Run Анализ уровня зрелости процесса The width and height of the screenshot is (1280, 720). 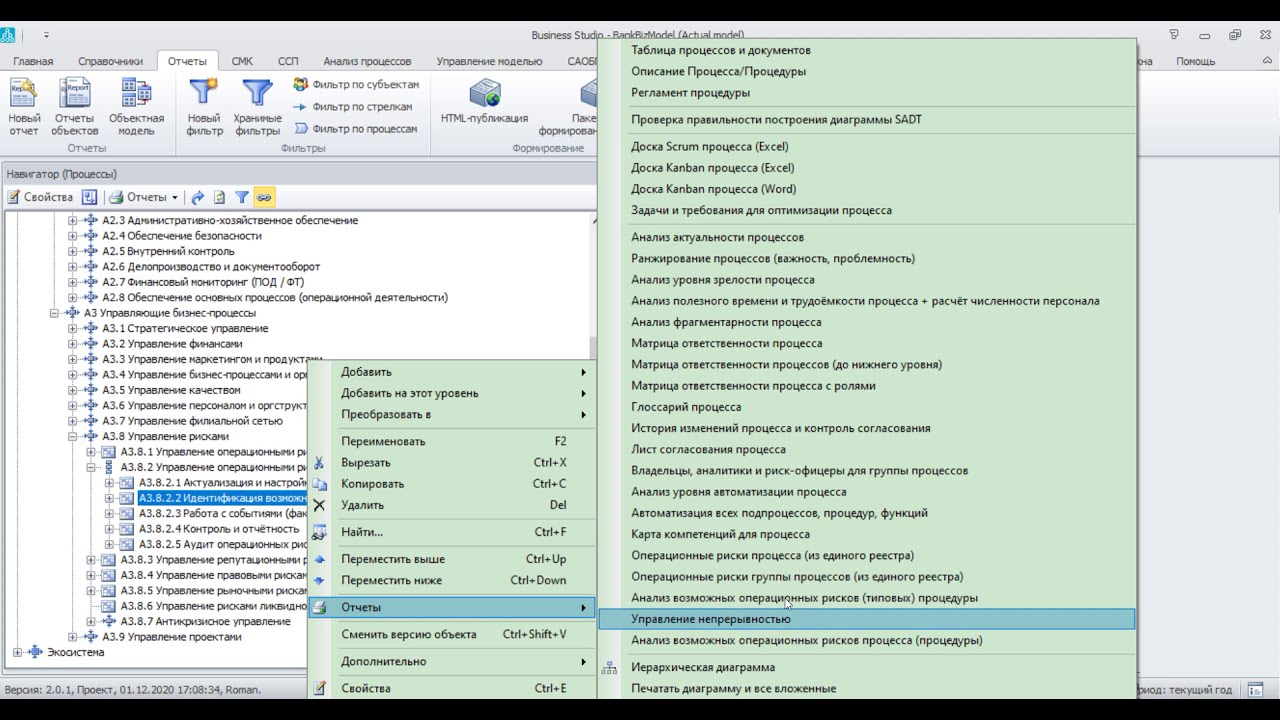867,280
